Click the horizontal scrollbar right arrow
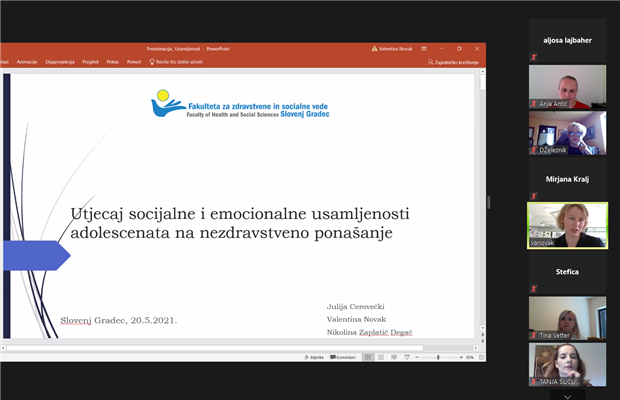Viewport: 620px width, 400px height. pyautogui.click(x=476, y=348)
